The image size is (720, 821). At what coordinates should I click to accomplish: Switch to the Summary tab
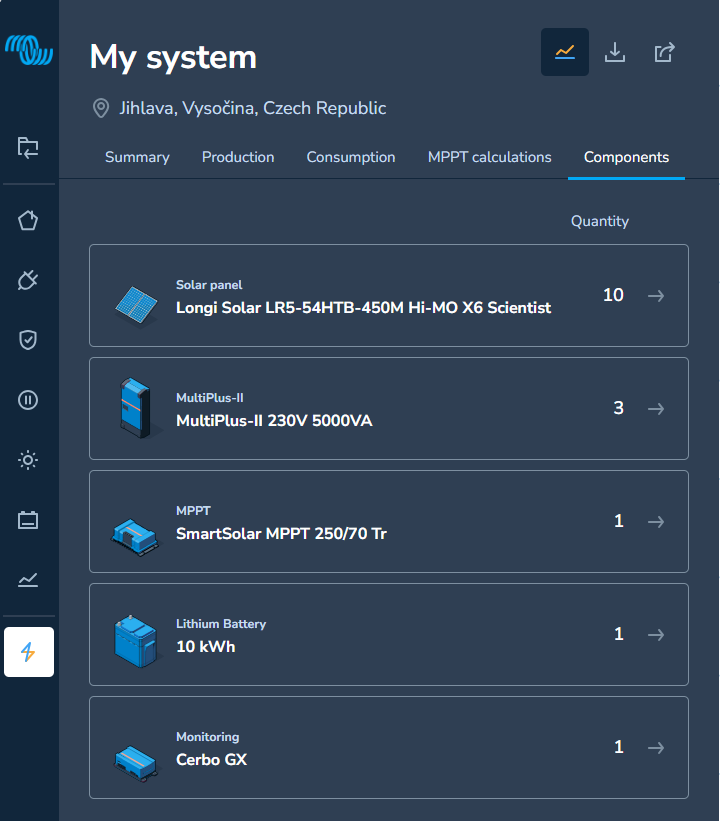pyautogui.click(x=137, y=157)
